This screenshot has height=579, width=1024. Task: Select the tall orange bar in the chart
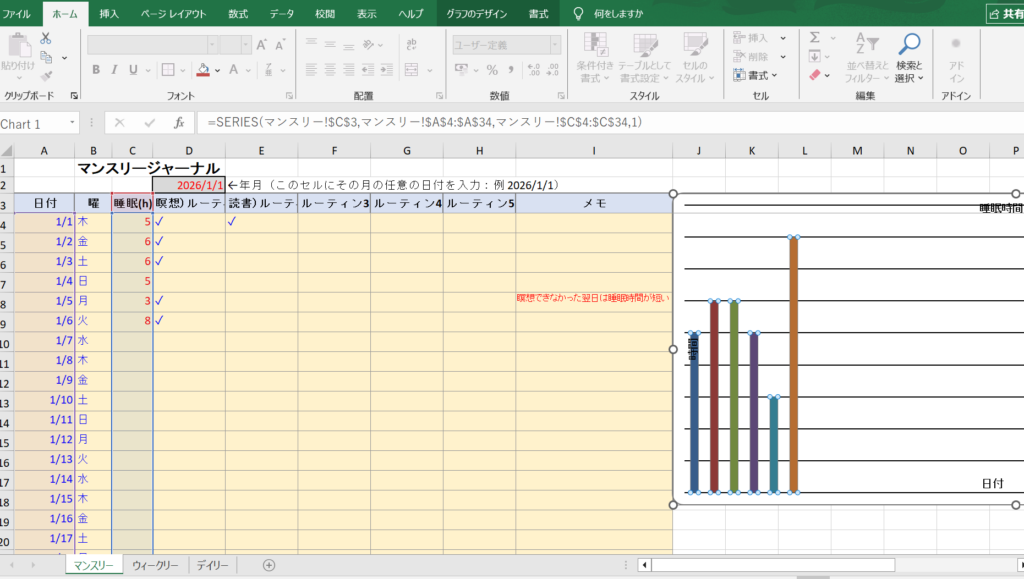[794, 365]
